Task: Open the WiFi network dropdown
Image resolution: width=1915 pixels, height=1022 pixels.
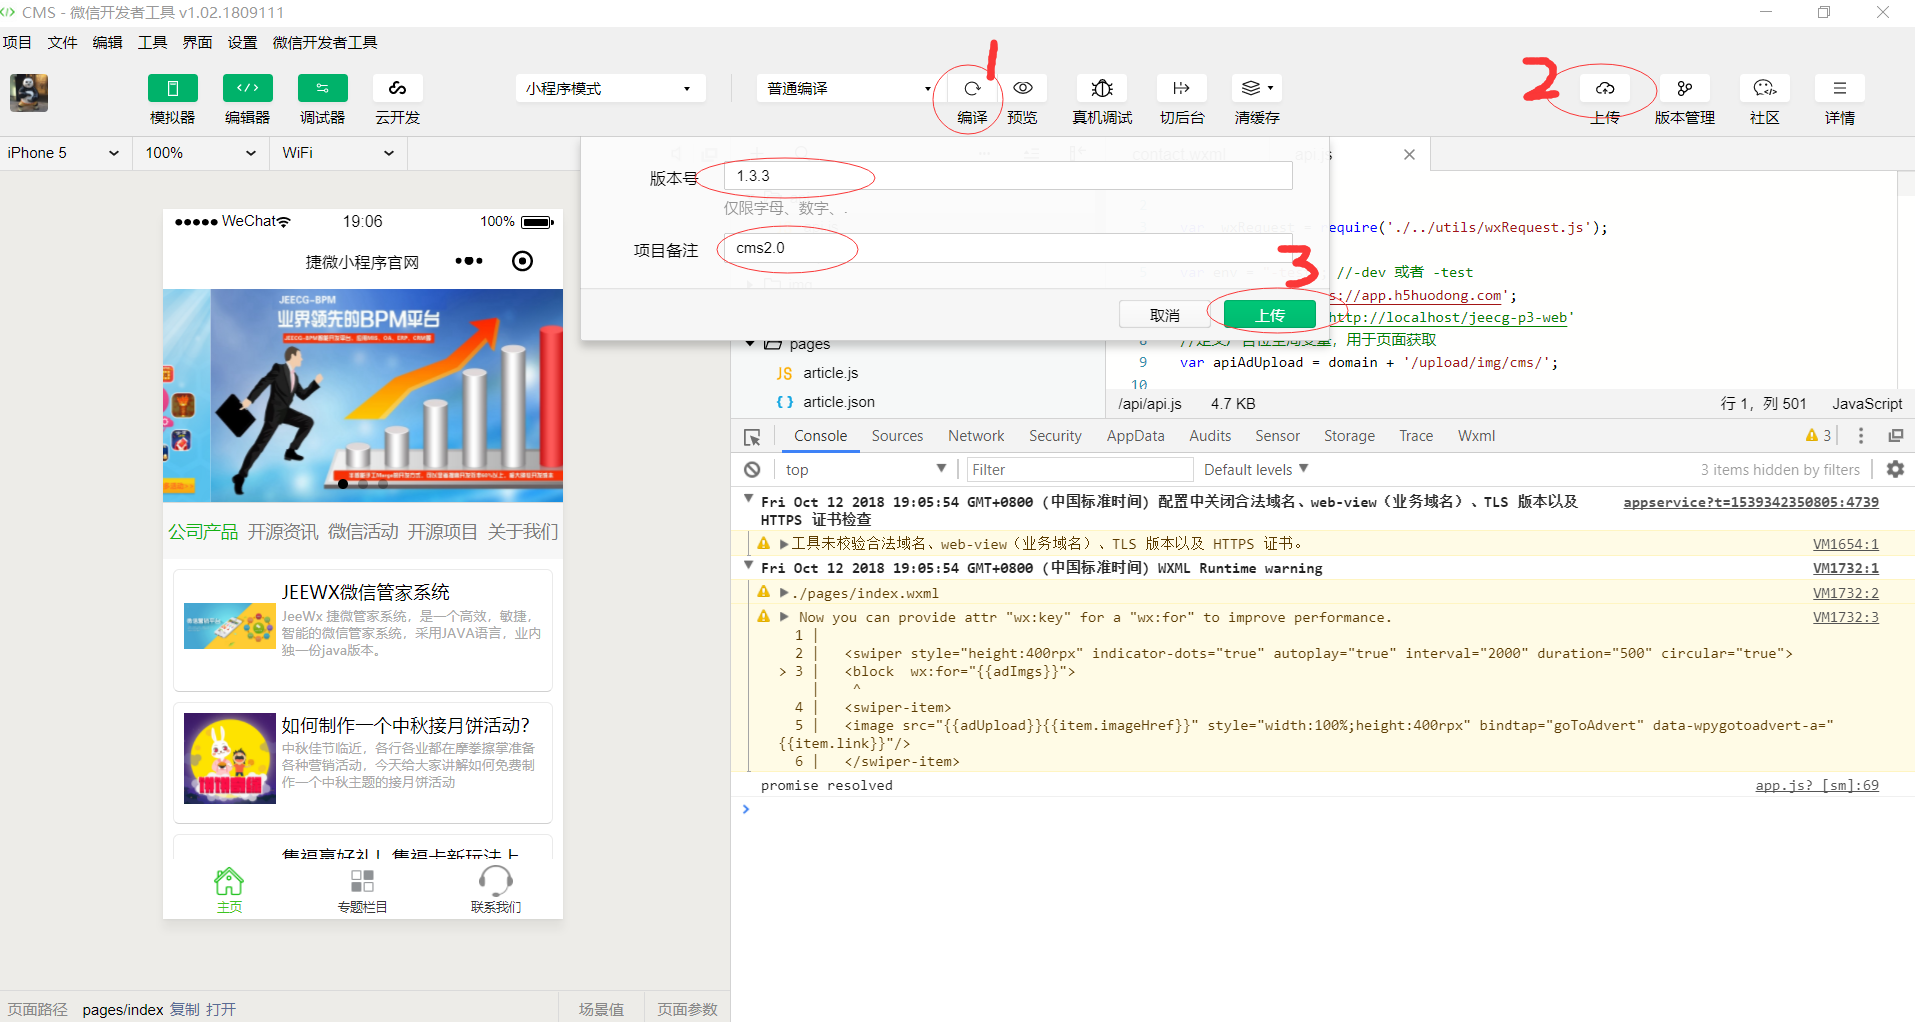Action: pyautogui.click(x=338, y=153)
